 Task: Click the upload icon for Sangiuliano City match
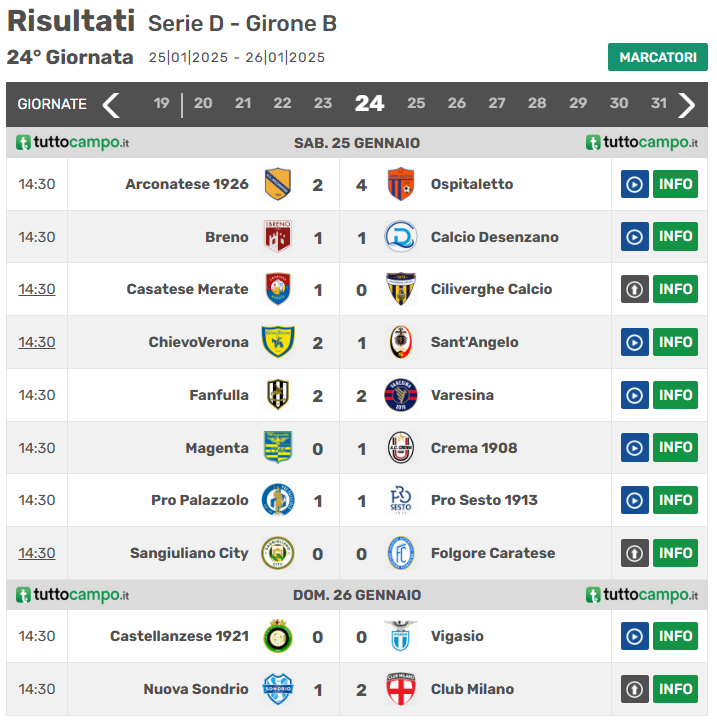[634, 553]
